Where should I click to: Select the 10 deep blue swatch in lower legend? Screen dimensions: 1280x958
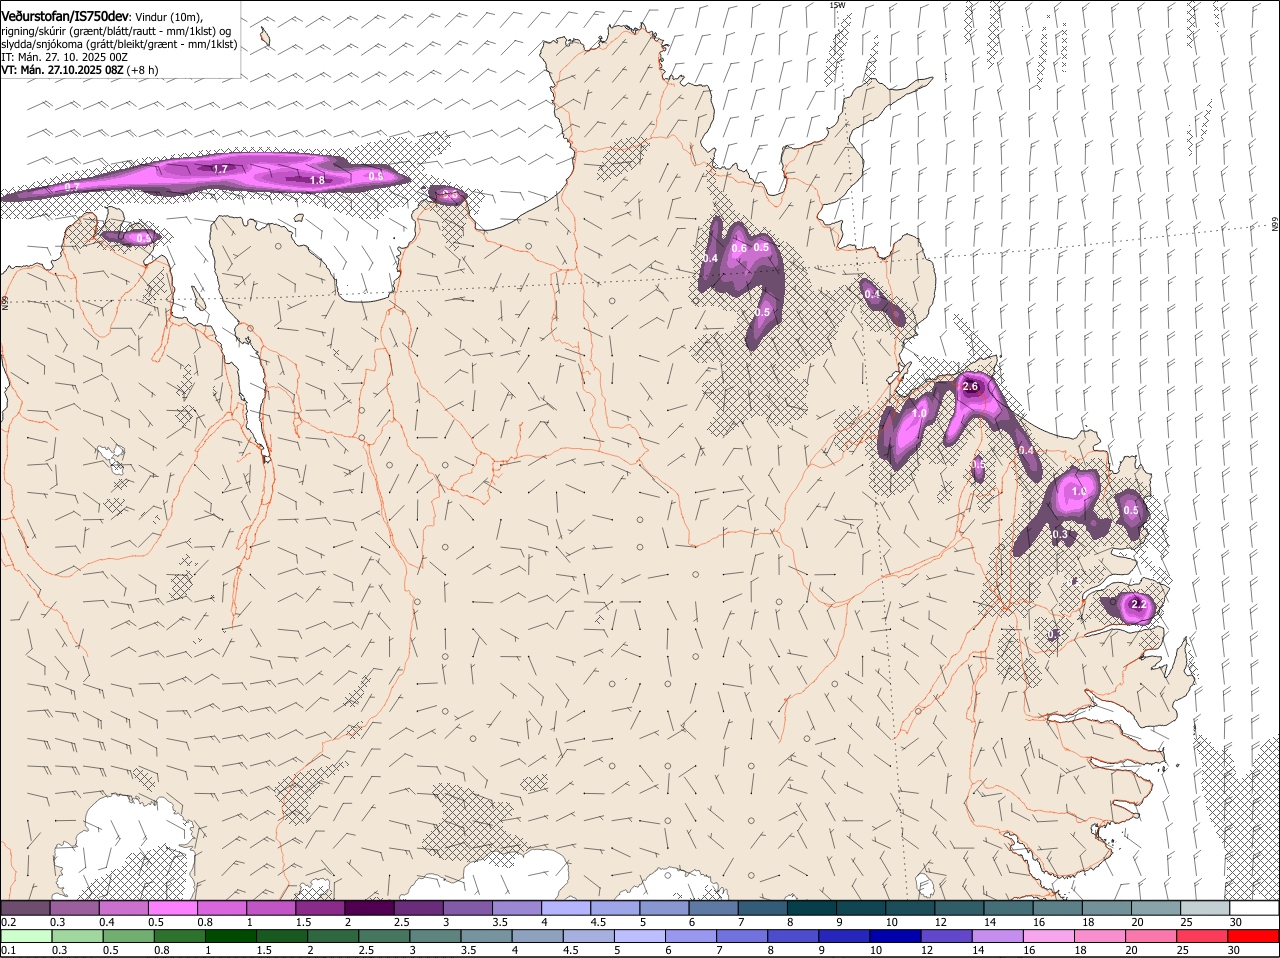point(894,936)
